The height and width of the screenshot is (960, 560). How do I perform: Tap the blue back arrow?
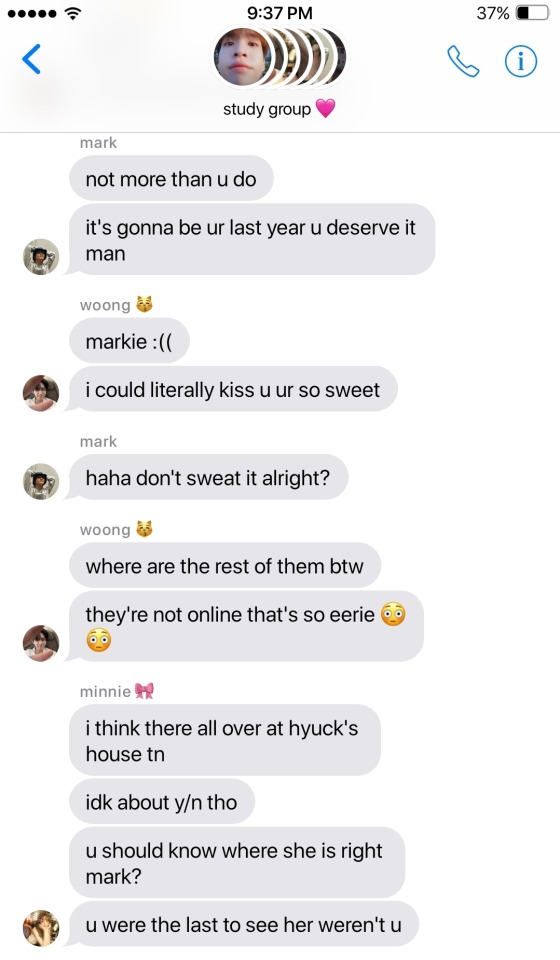31,59
